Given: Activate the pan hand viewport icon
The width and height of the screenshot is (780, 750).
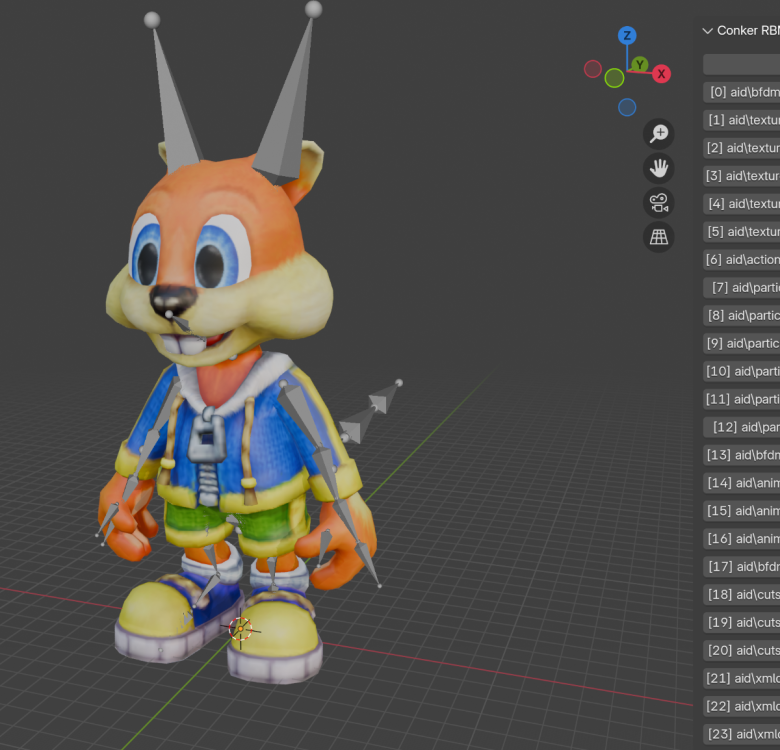Looking at the screenshot, I should point(659,168).
